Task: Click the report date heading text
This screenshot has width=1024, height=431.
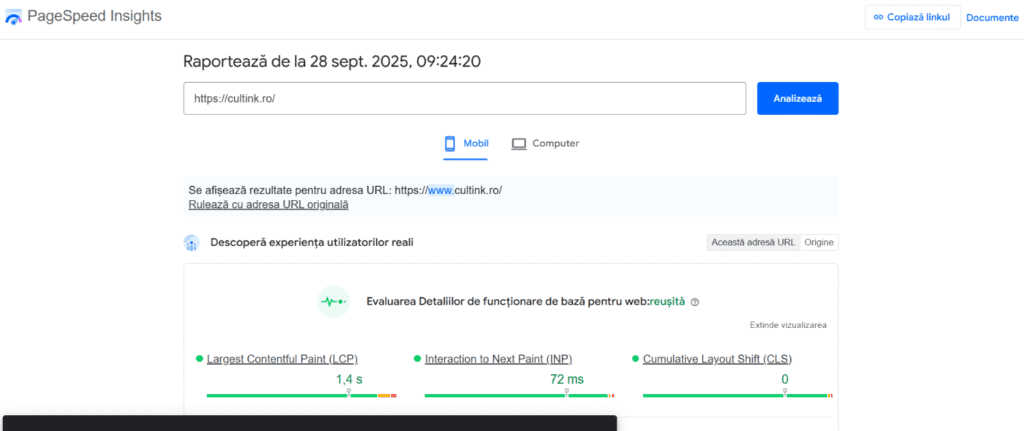Action: pyautogui.click(x=332, y=61)
